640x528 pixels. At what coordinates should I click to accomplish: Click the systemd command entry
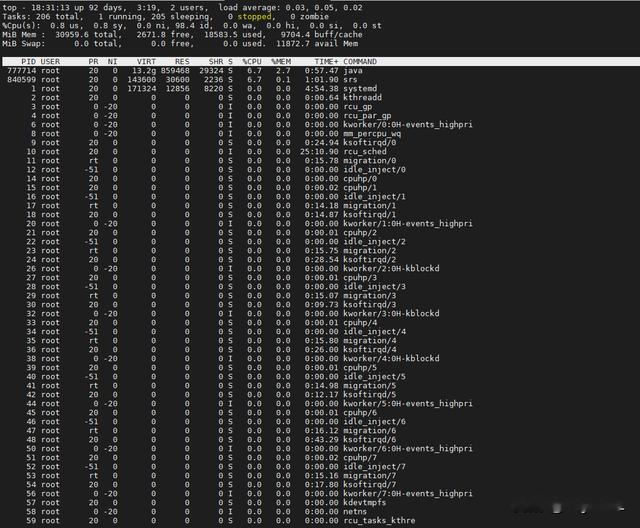pyautogui.click(x=360, y=89)
